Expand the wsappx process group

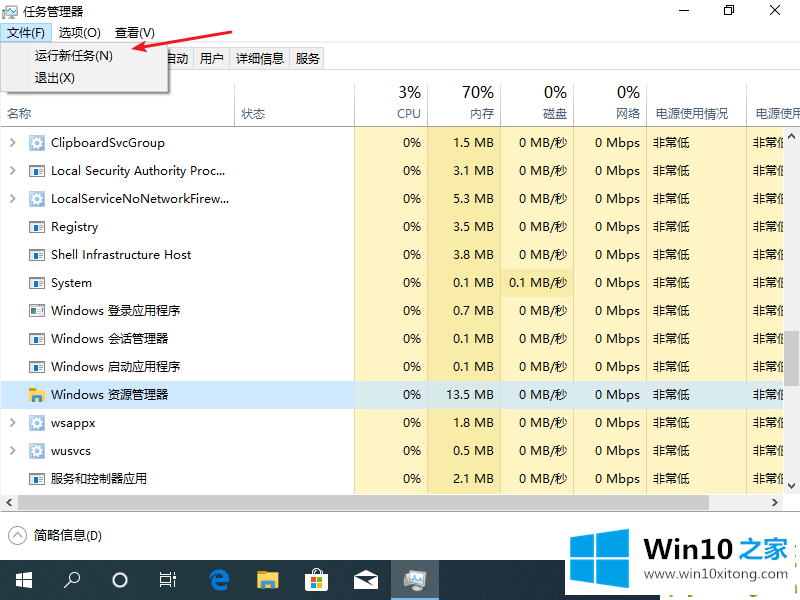click(13, 423)
